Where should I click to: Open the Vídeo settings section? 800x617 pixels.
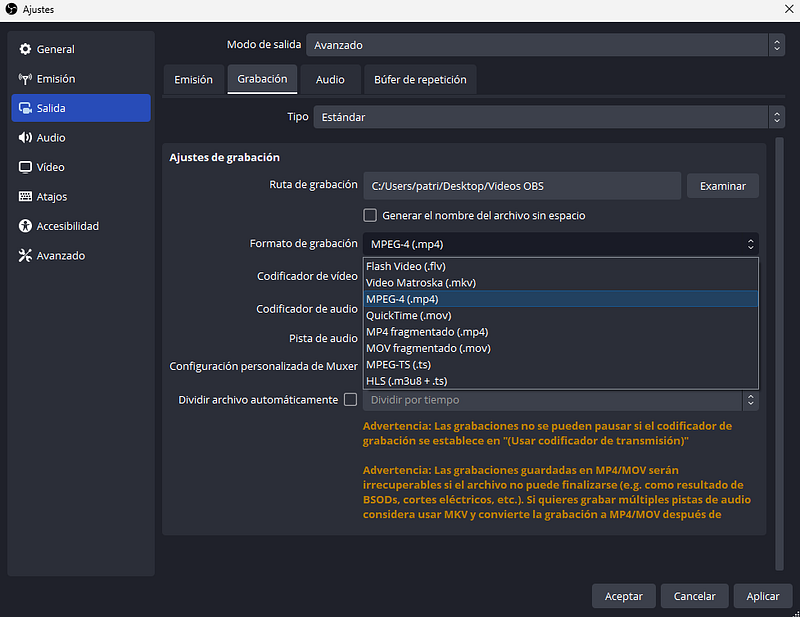[81, 167]
